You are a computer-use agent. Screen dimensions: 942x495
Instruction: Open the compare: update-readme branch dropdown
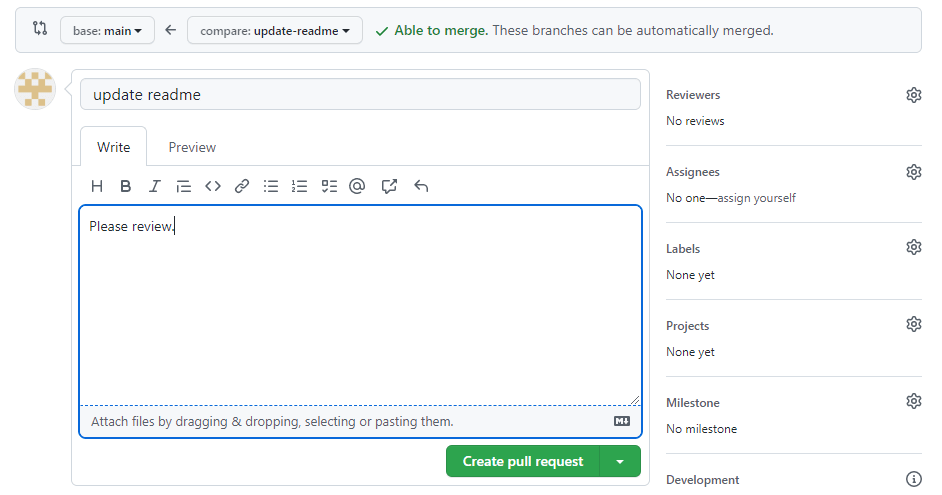pos(275,30)
